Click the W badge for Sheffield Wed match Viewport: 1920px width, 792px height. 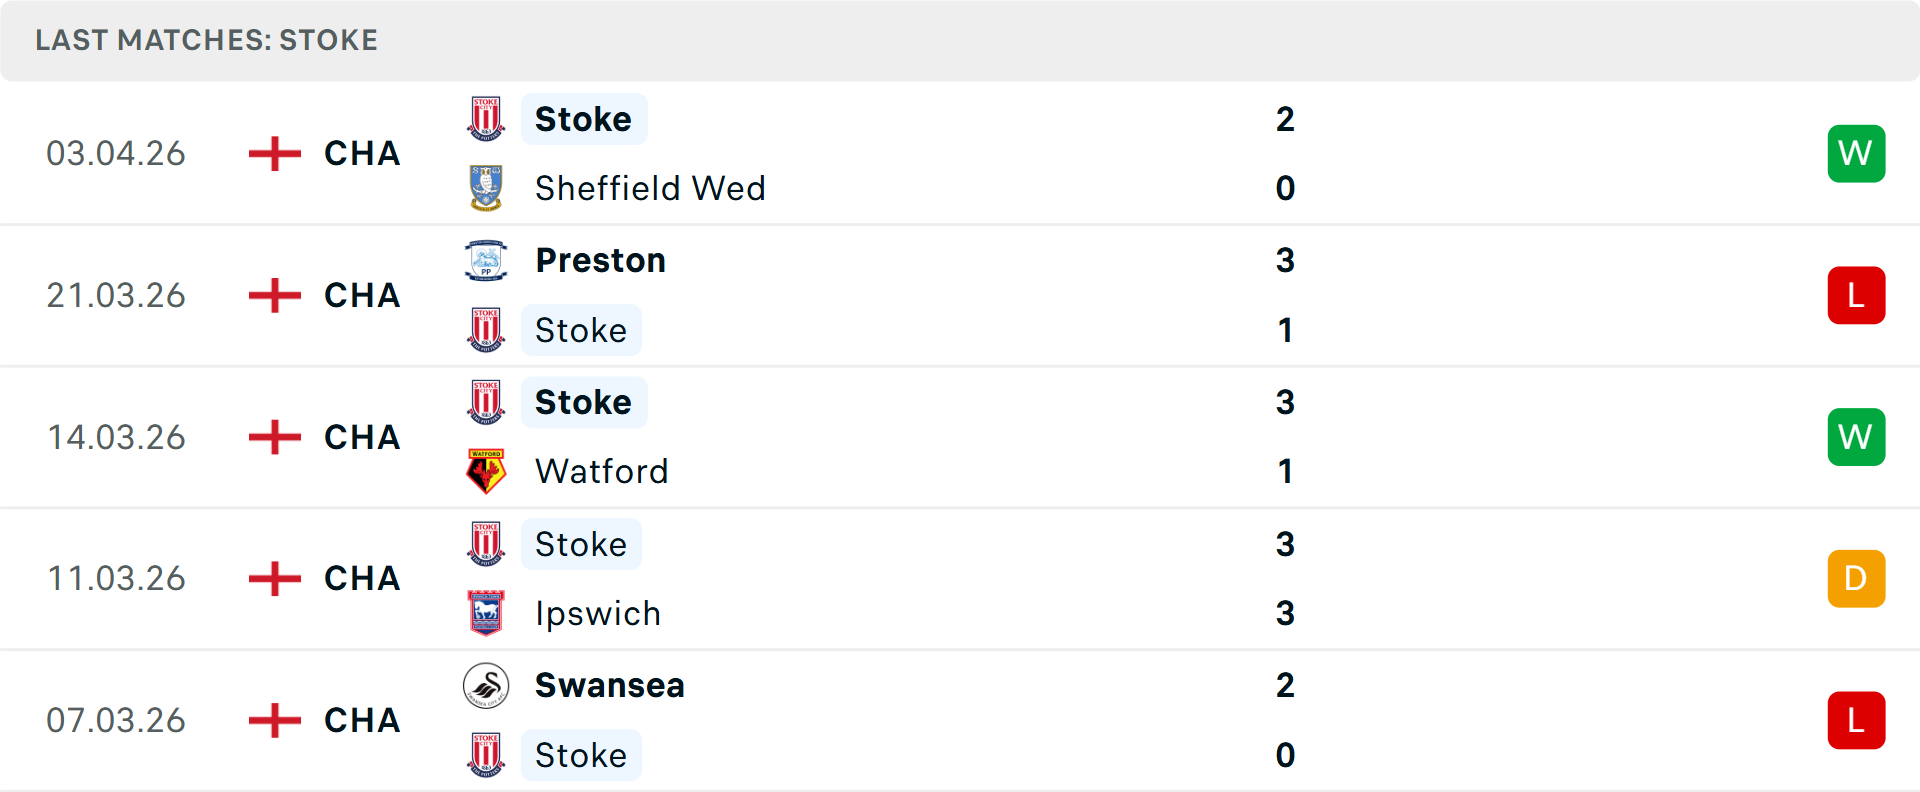[x=1855, y=154]
